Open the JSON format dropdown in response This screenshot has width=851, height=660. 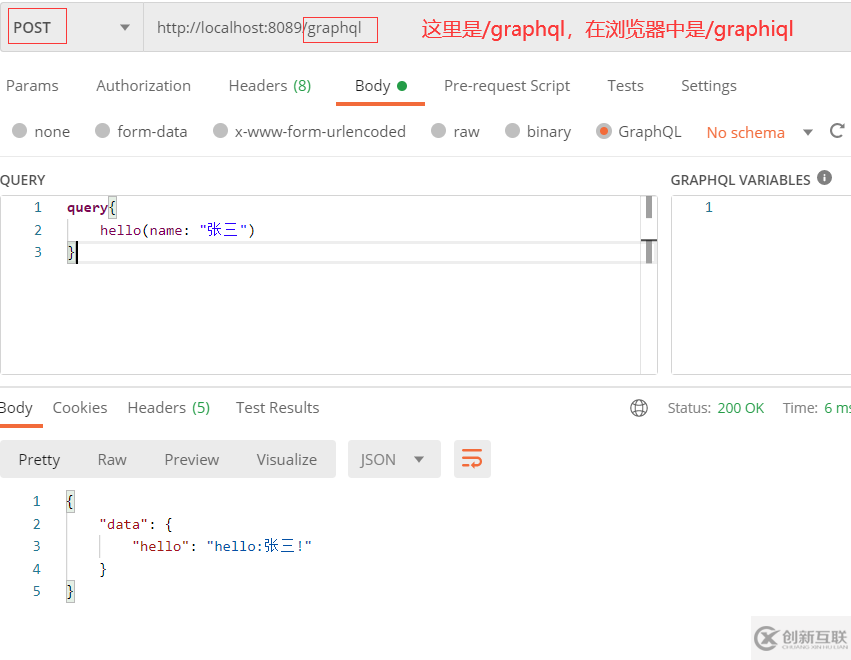[x=394, y=459]
